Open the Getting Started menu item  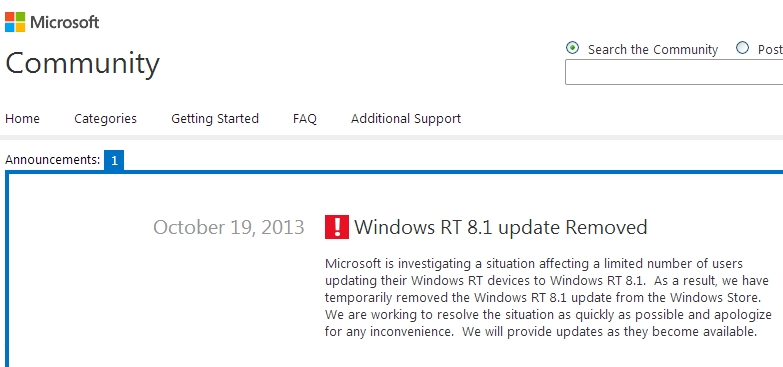[215, 119]
